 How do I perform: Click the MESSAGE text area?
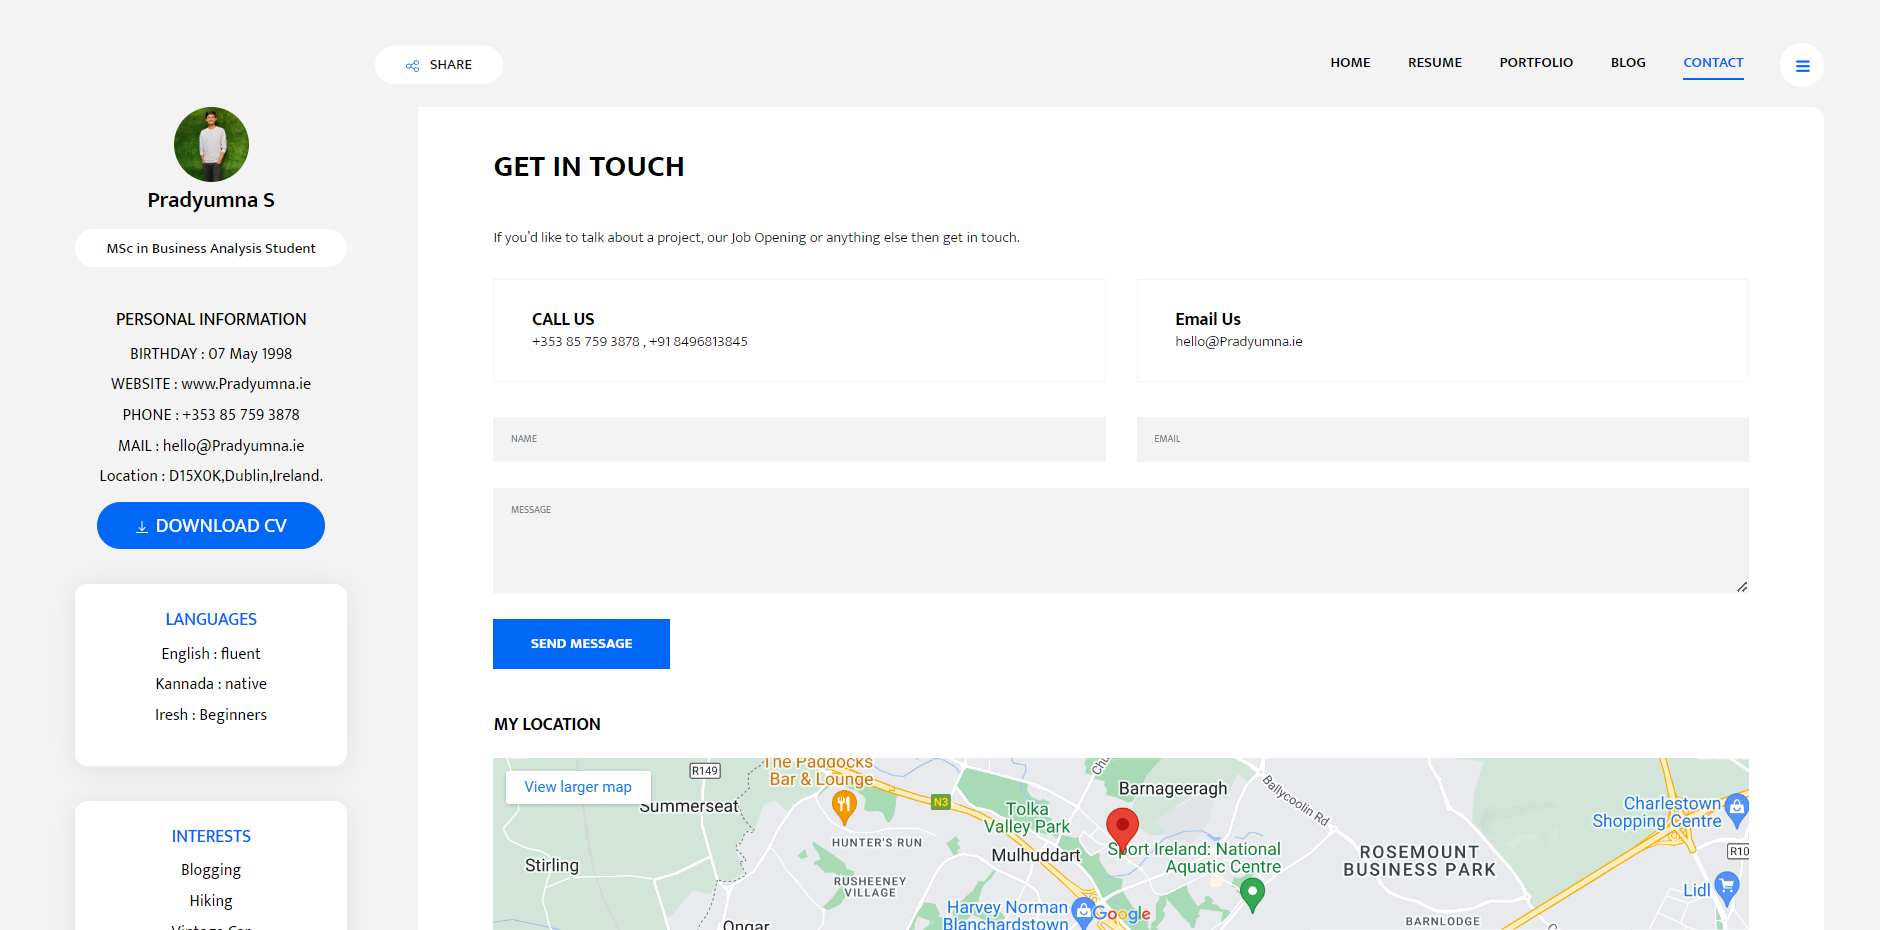point(1120,540)
